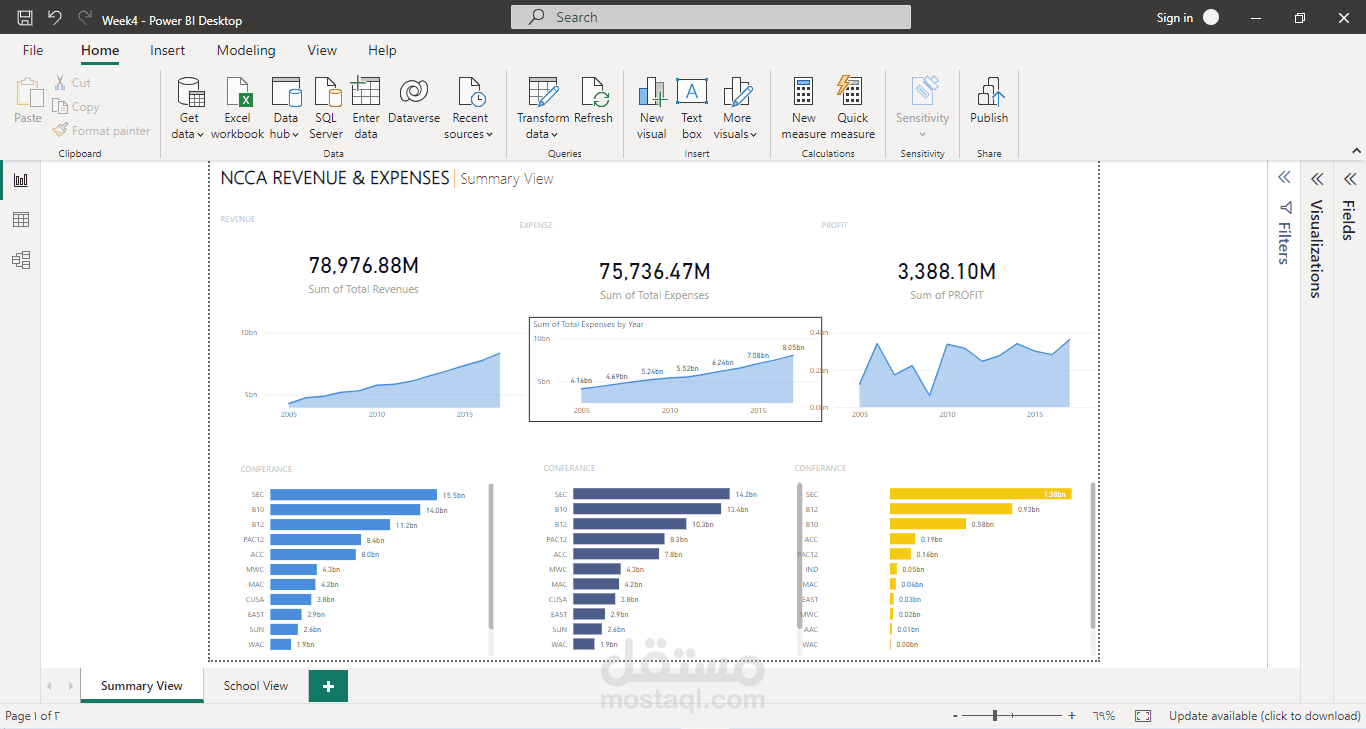Expand the Data hub dropdown arrow
1366x729 pixels.
tap(296, 135)
